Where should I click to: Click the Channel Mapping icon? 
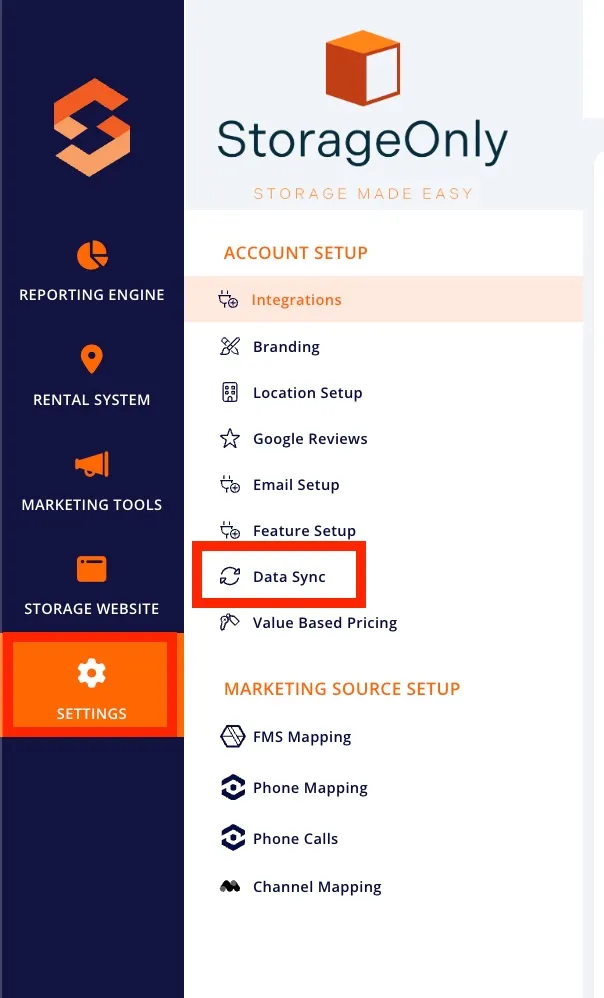pyautogui.click(x=230, y=886)
